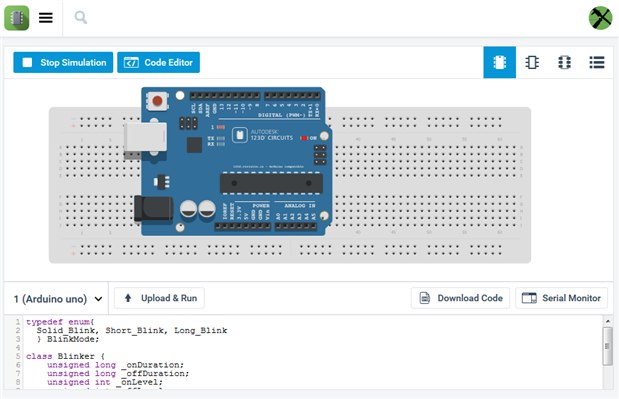Click the Solid_Blink enum line
This screenshot has width=619, height=399.
(132, 331)
